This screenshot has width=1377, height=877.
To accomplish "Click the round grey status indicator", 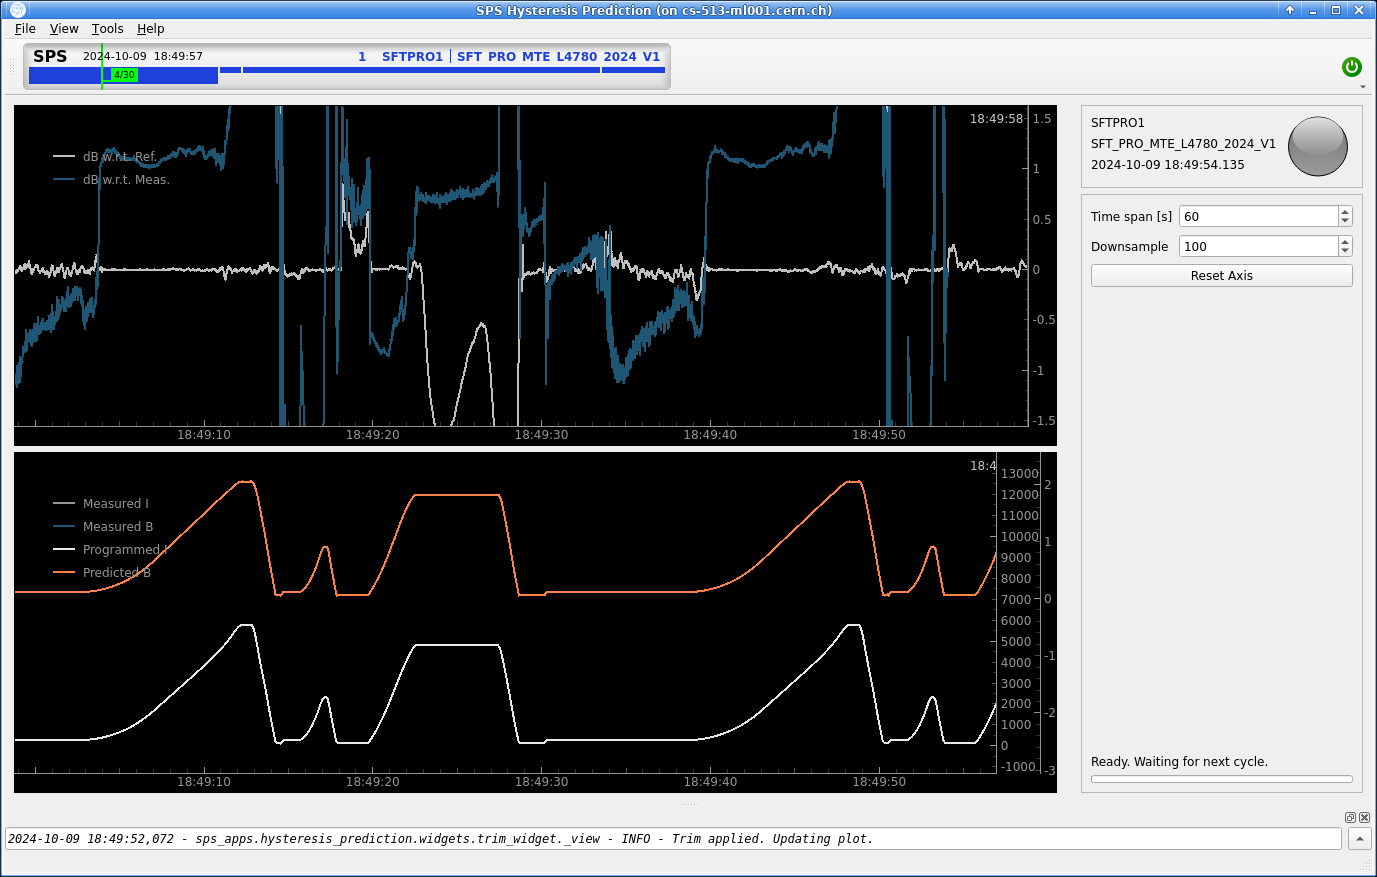I will pos(1317,146).
